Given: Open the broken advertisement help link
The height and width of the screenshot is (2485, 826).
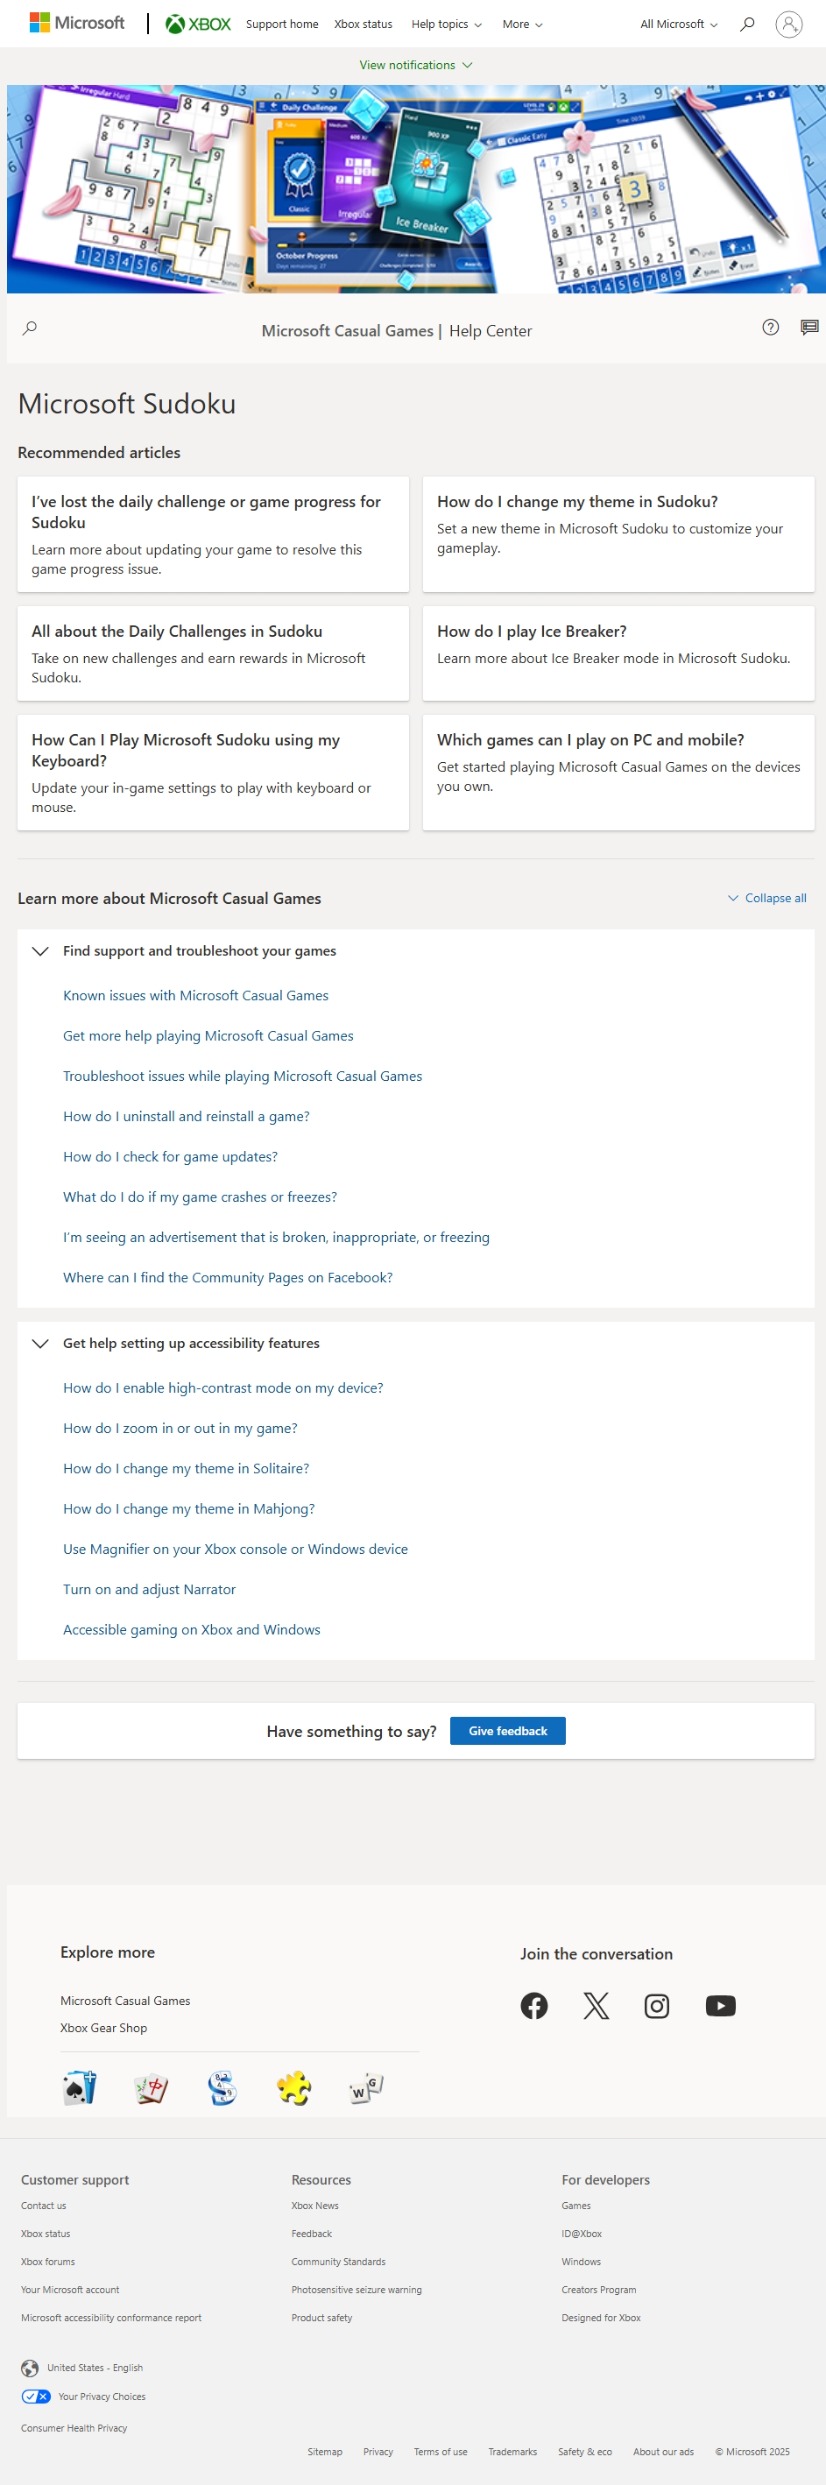Looking at the screenshot, I should (276, 1237).
